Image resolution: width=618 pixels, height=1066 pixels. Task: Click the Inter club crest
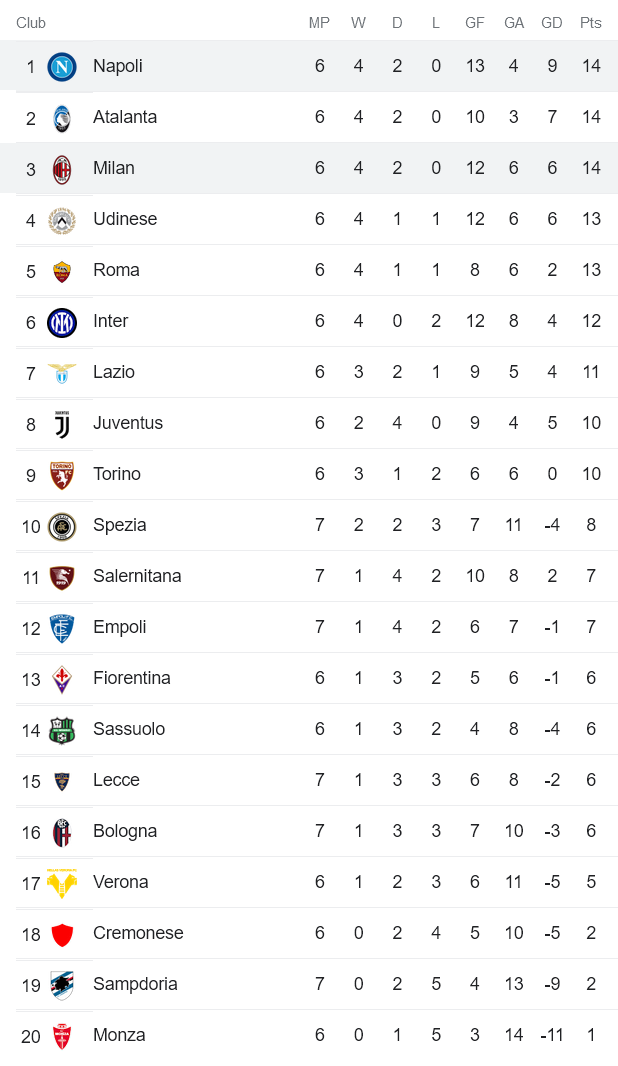(x=62, y=322)
